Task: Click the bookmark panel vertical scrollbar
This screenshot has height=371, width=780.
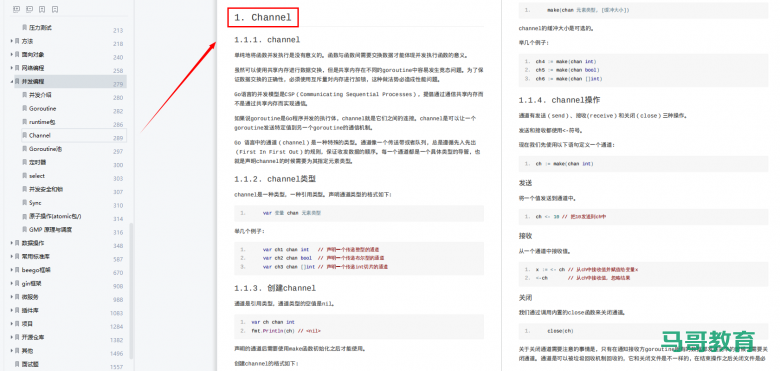Action: click(131, 291)
